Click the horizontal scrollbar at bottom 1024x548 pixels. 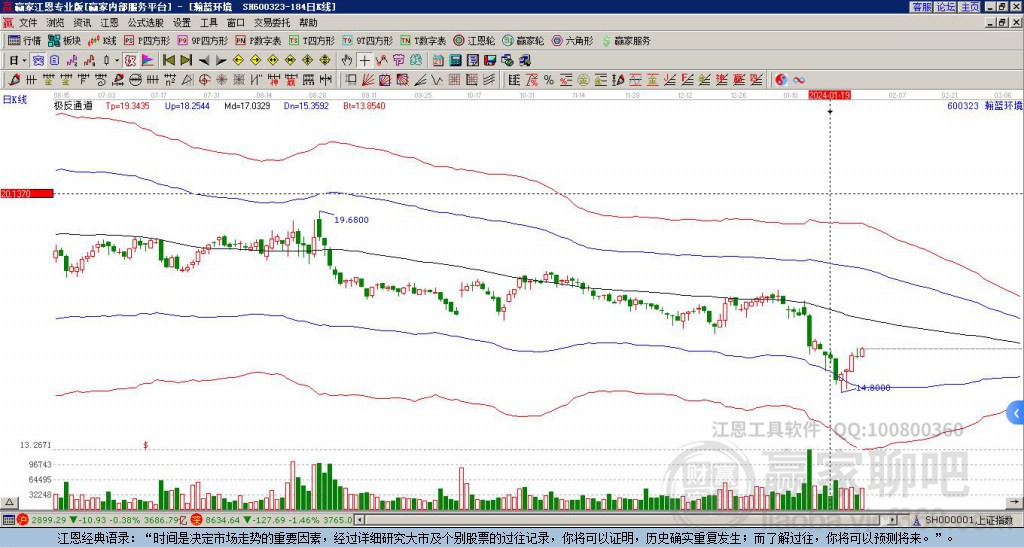(x=626, y=520)
